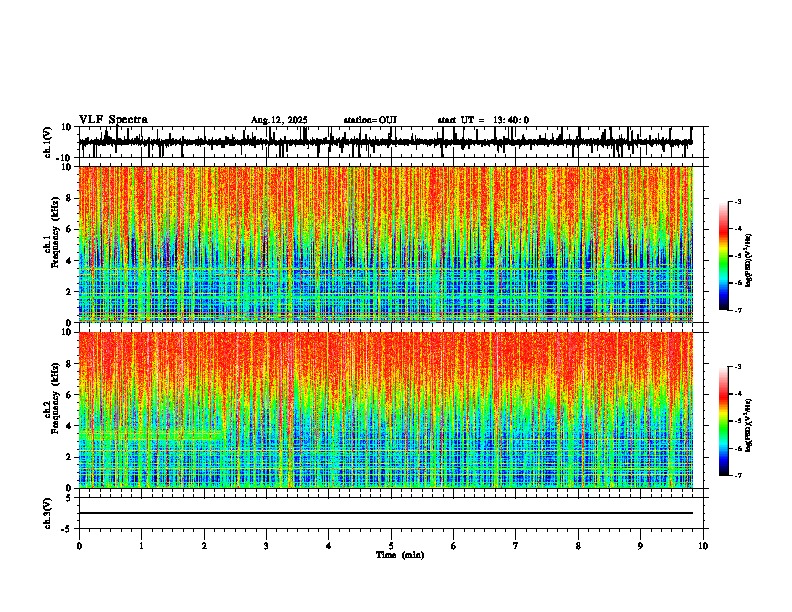Click time axis tick label "1"
This screenshot has height=612, width=792.
coord(141,546)
